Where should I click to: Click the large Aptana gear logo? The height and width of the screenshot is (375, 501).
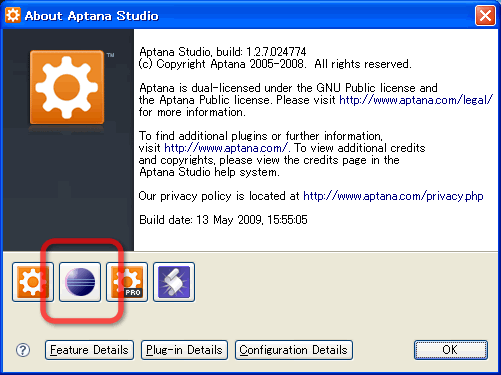coord(67,87)
